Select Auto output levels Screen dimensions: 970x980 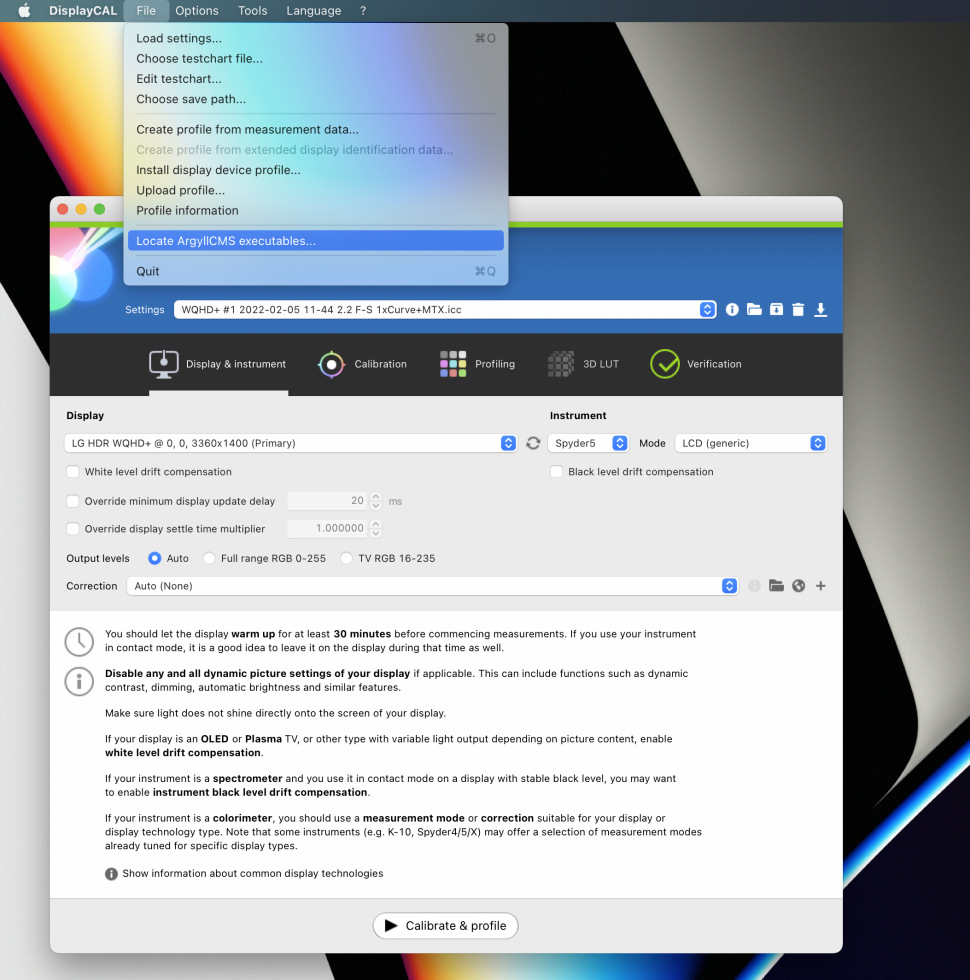(154, 558)
